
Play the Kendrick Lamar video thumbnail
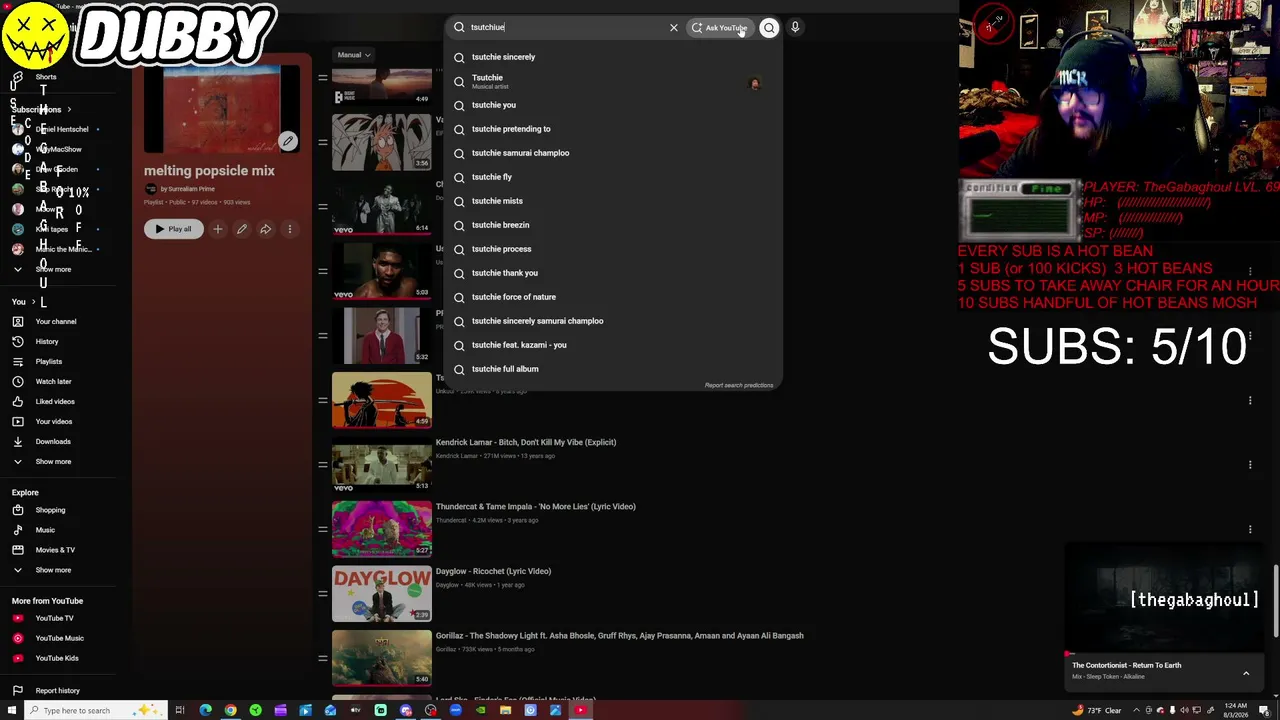point(382,465)
